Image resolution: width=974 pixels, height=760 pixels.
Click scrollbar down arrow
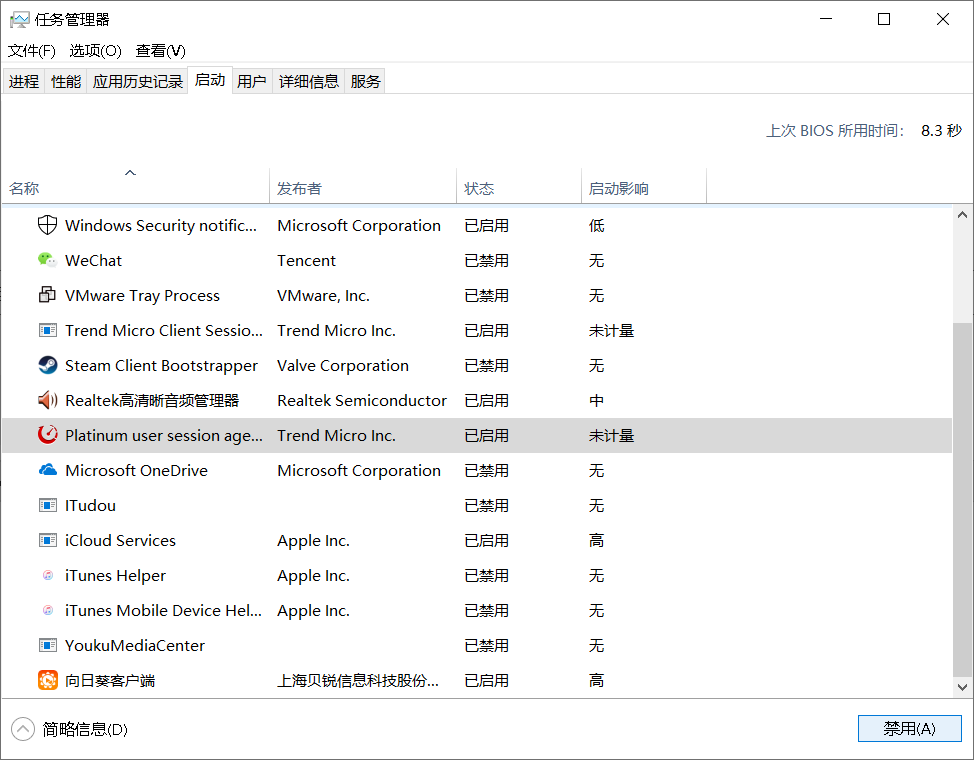point(963,687)
